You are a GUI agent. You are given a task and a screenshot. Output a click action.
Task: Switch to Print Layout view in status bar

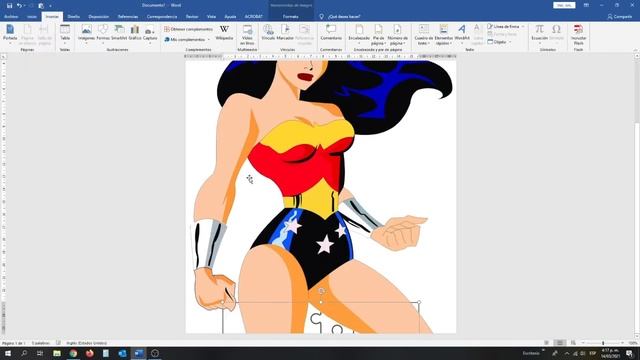click(x=560, y=343)
